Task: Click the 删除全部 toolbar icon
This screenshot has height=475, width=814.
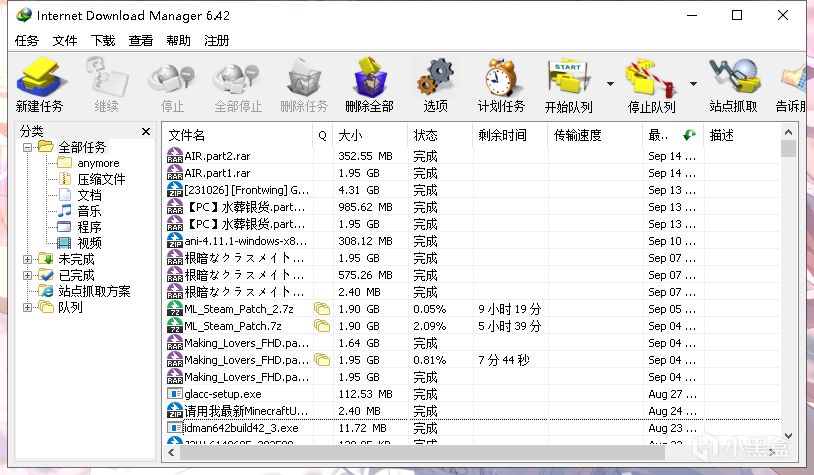Action: [370, 78]
